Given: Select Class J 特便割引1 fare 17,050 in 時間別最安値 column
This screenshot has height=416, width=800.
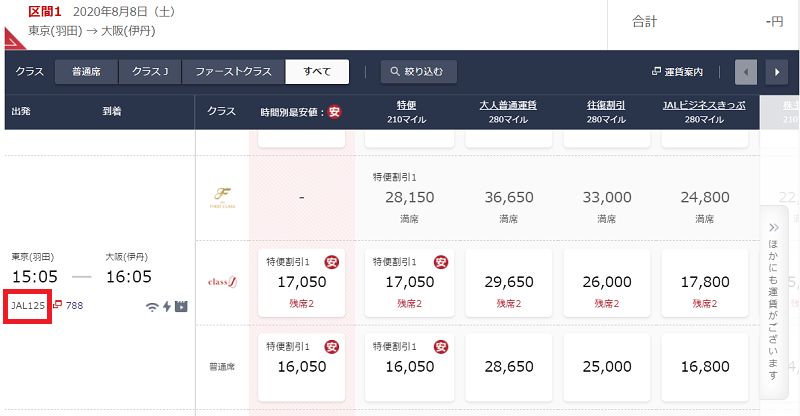Looking at the screenshot, I should 302,283.
